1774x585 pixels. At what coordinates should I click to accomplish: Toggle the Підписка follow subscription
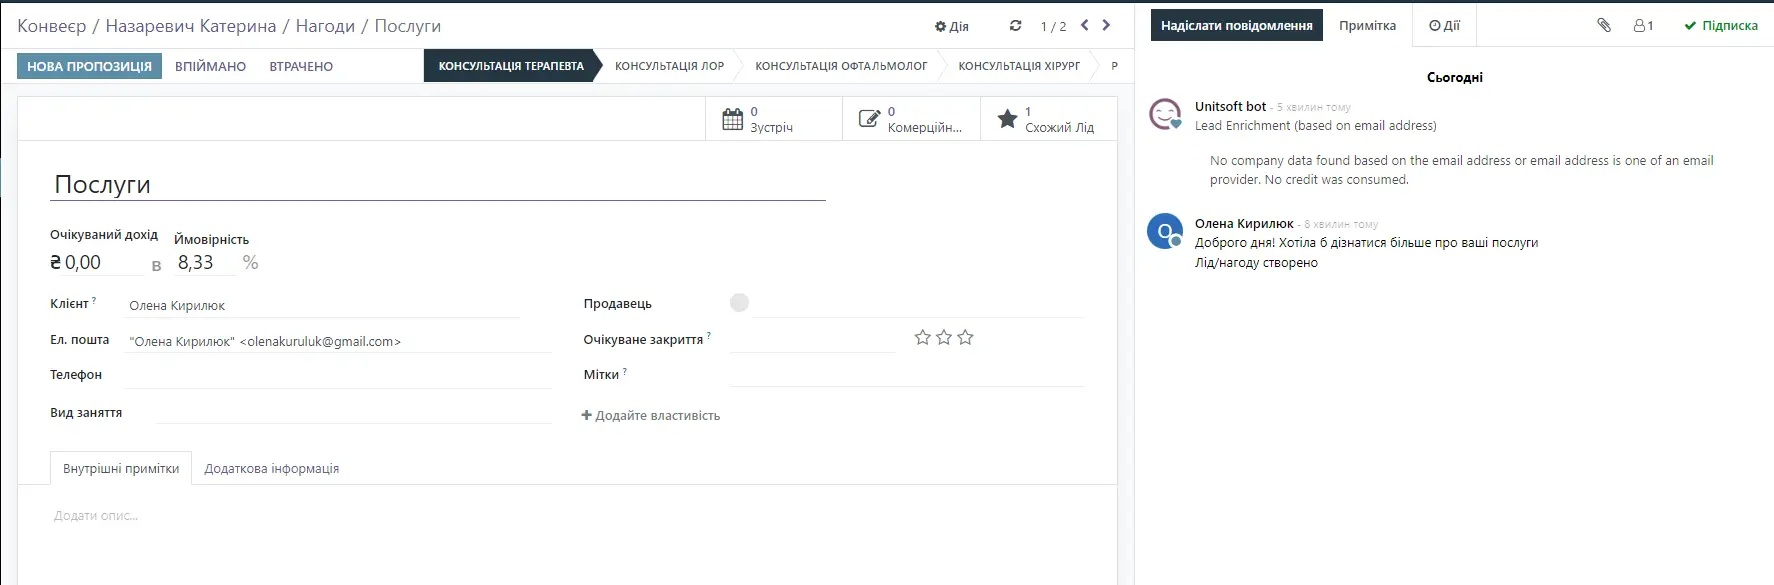(1720, 26)
